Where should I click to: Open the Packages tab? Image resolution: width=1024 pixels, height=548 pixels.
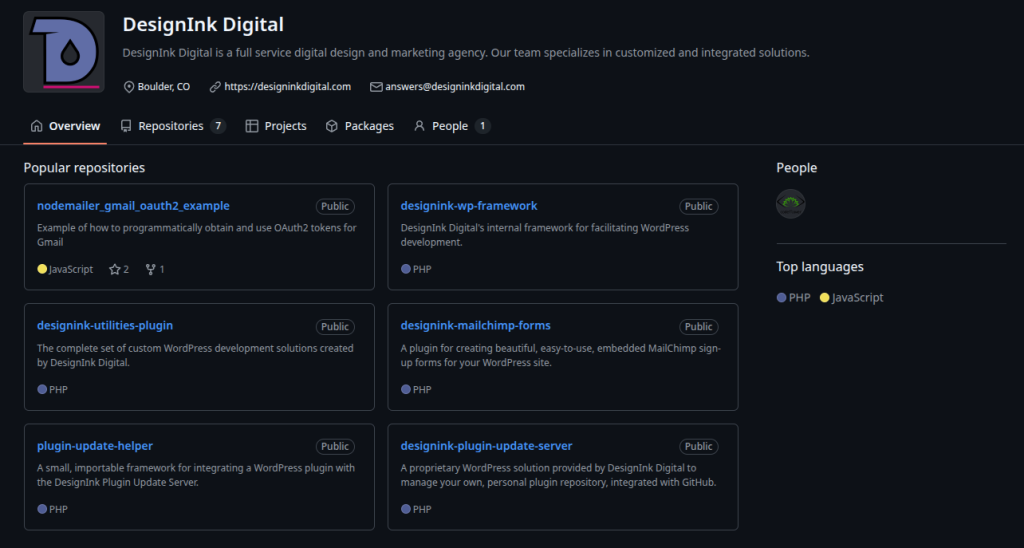(360, 126)
